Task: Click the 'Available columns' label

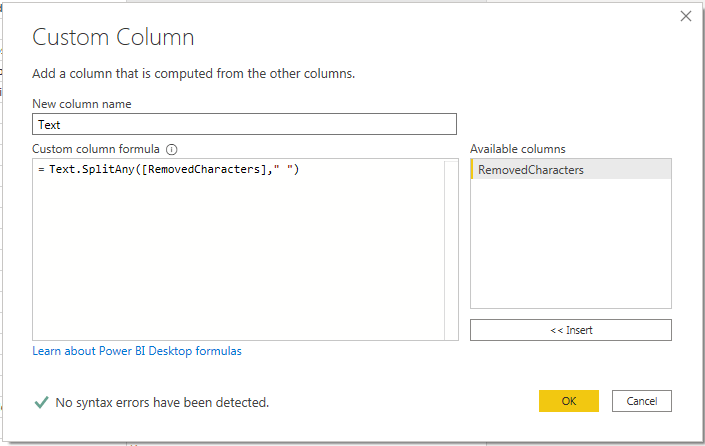Action: pos(517,149)
